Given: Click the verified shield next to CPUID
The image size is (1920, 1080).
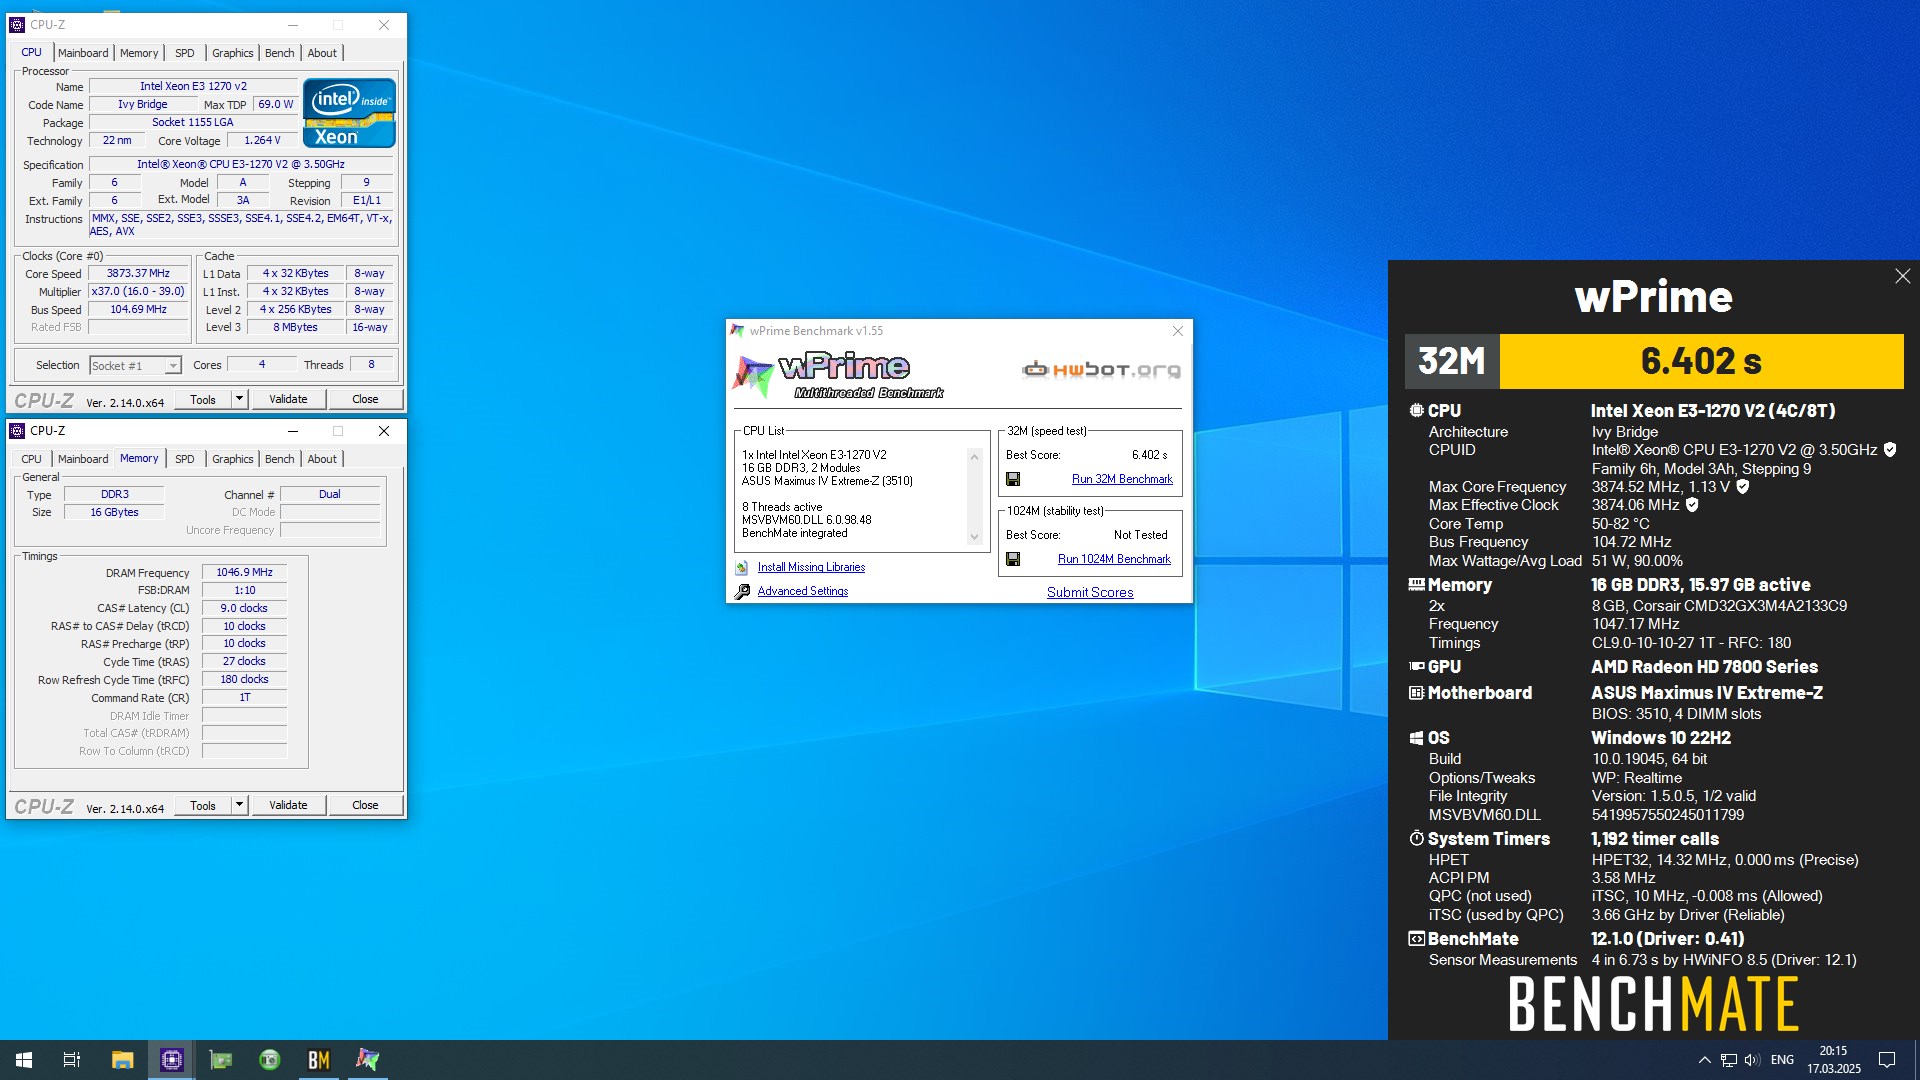Looking at the screenshot, I should click(1890, 450).
